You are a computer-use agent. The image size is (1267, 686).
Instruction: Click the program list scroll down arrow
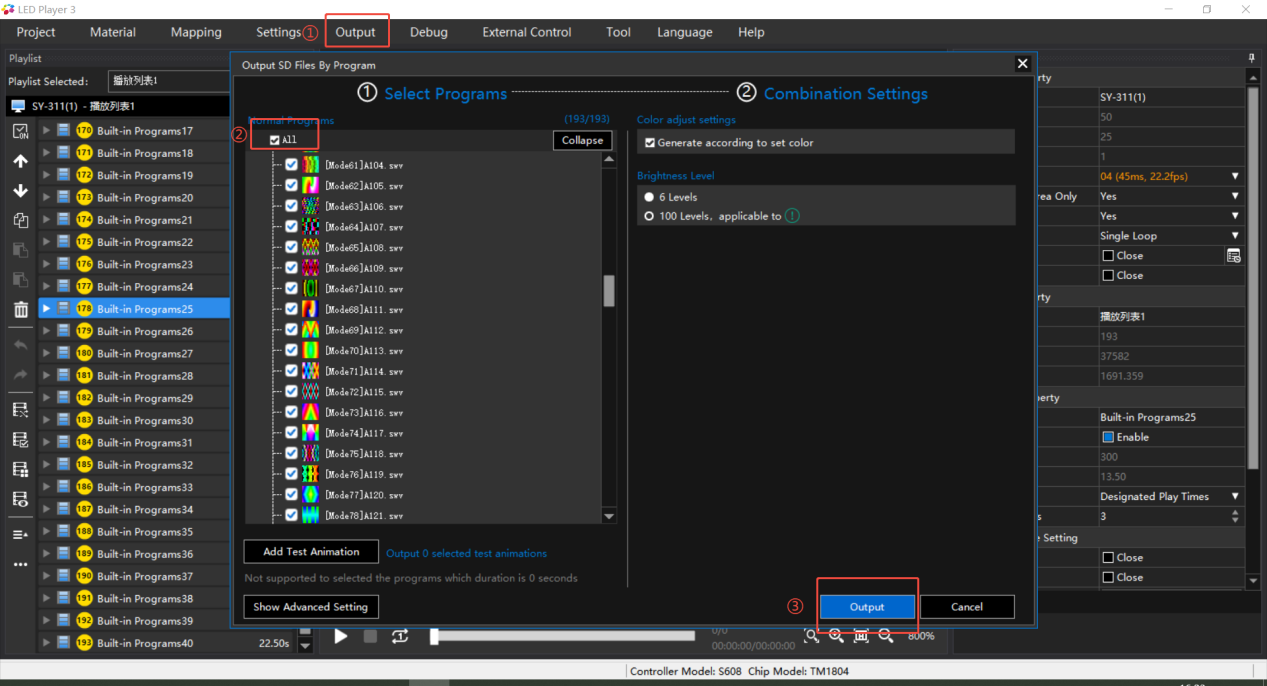tap(609, 516)
